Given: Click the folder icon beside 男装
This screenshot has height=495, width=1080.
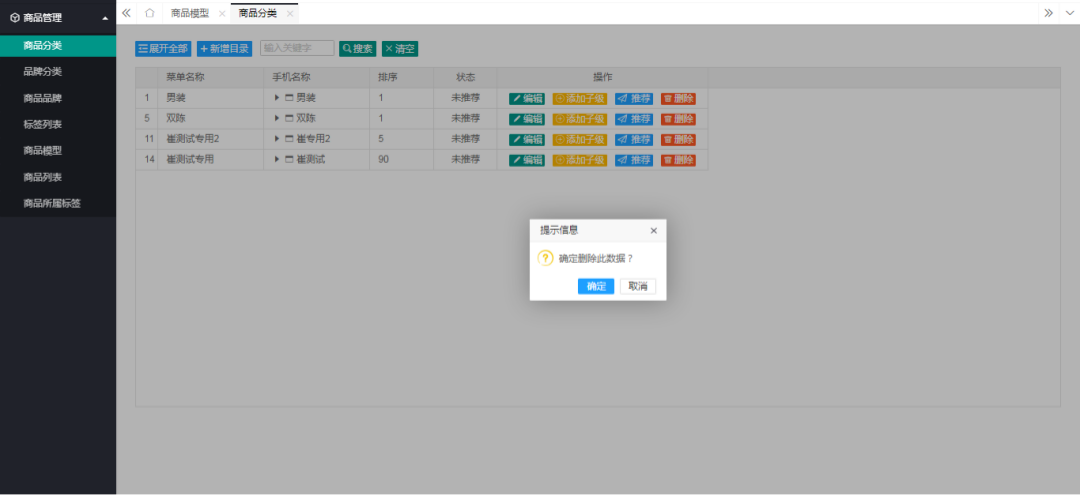Looking at the screenshot, I should (x=289, y=98).
